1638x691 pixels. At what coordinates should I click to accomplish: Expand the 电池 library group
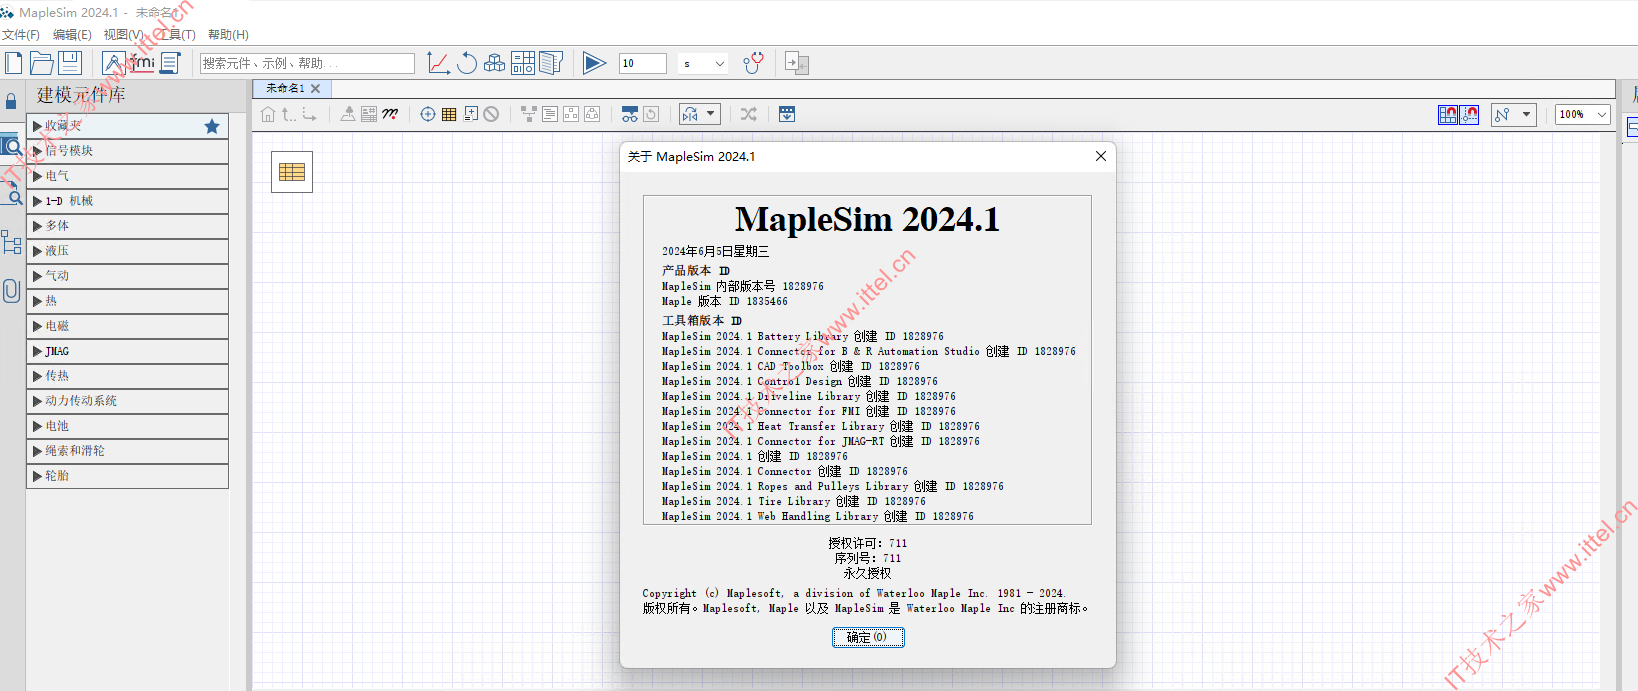(x=127, y=426)
